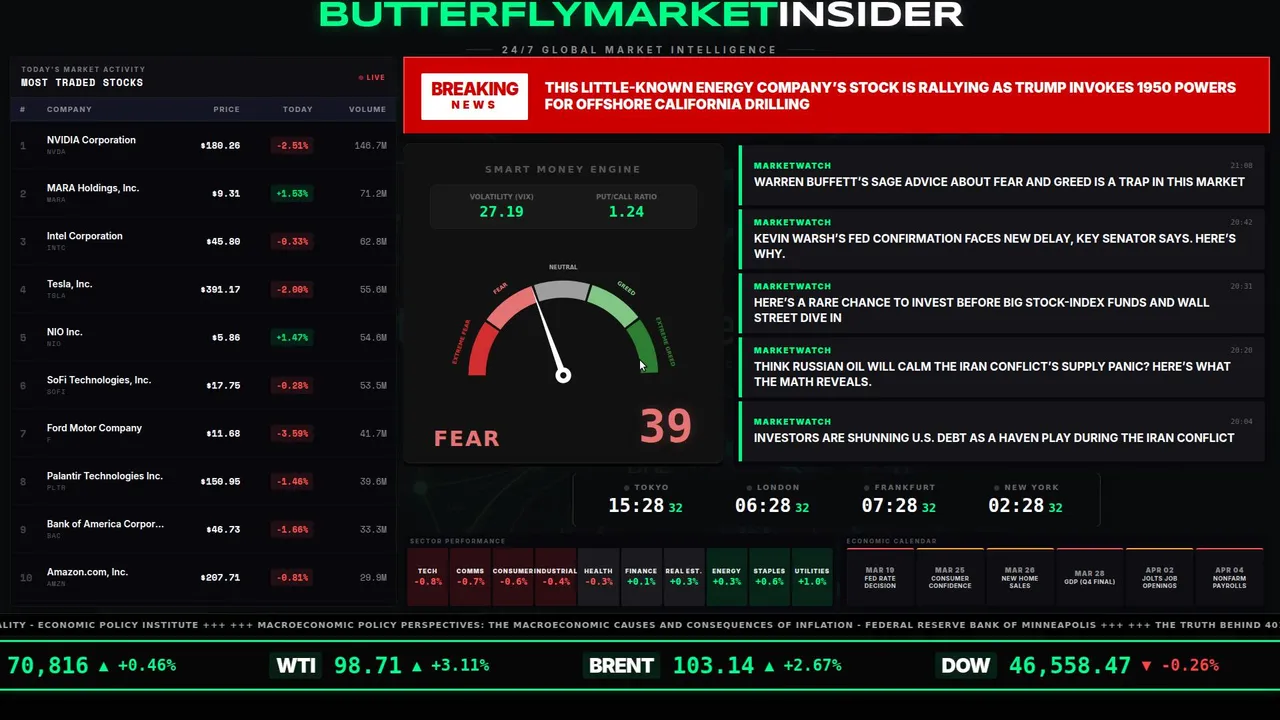The height and width of the screenshot is (720, 1280).
Task: Click the WTI ticker label
Action: click(x=296, y=665)
